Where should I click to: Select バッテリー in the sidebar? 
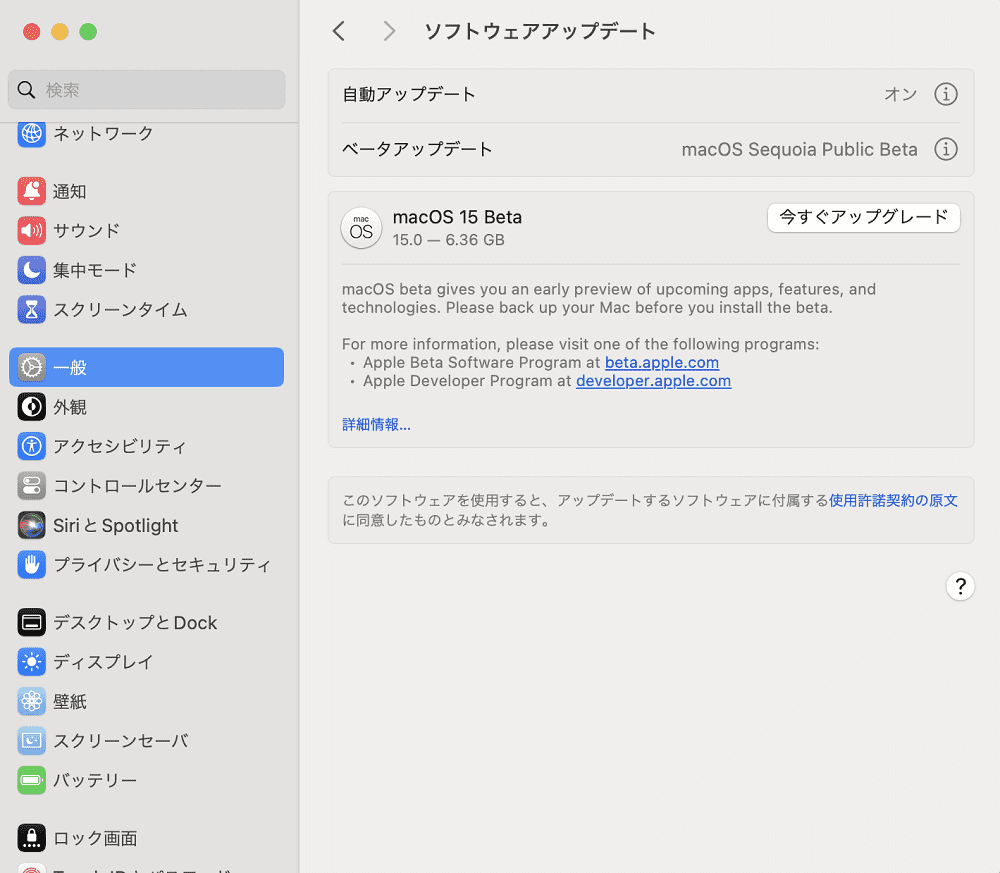[147, 780]
